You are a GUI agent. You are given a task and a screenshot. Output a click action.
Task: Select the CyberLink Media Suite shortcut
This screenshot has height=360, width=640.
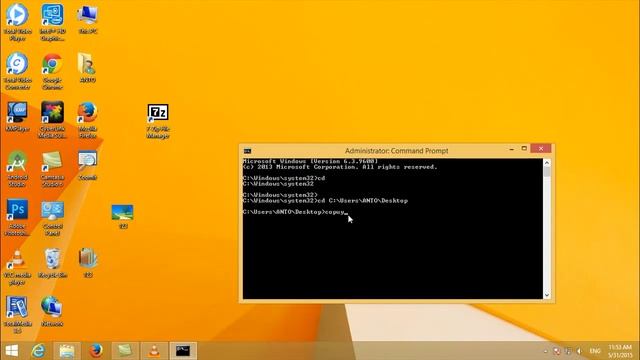(52, 120)
